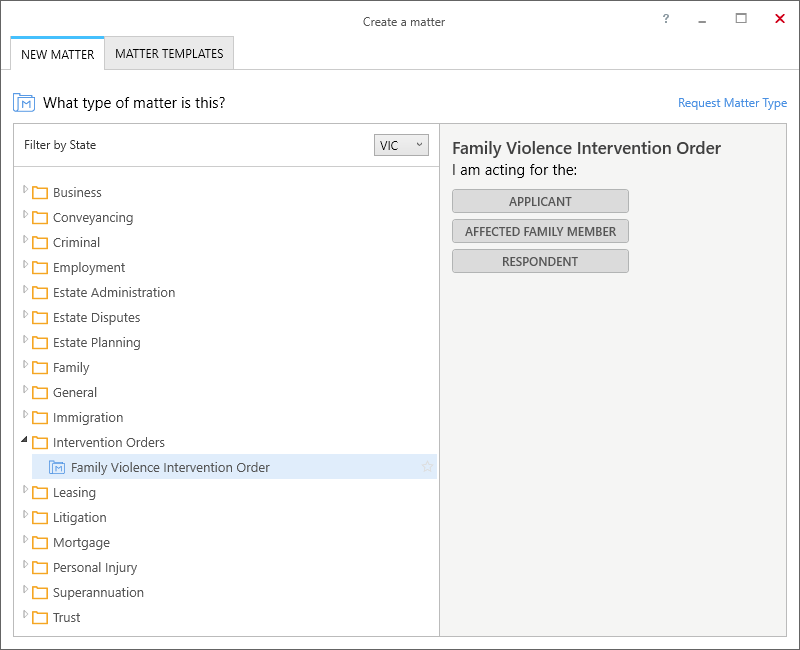Viewport: 800px width, 650px height.
Task: Mark Family Violence Intervention Order as favorite star
Action: (427, 467)
